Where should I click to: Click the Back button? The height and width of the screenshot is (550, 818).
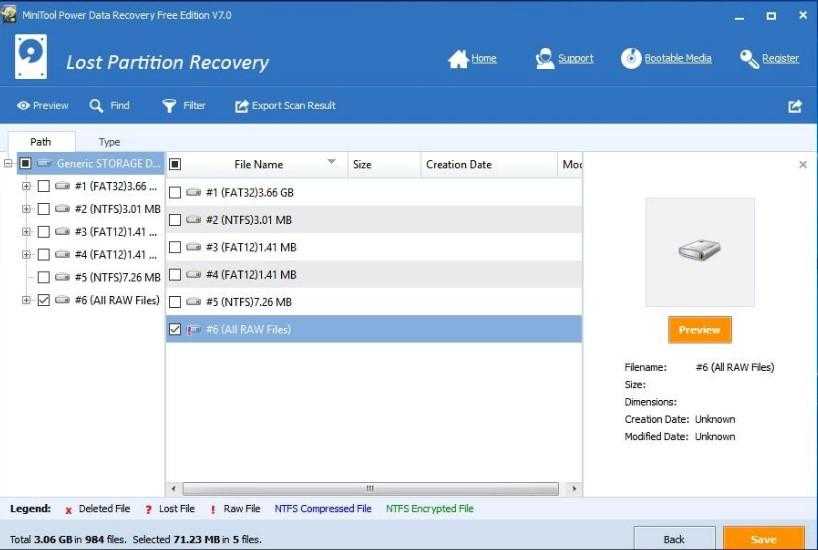(x=674, y=539)
